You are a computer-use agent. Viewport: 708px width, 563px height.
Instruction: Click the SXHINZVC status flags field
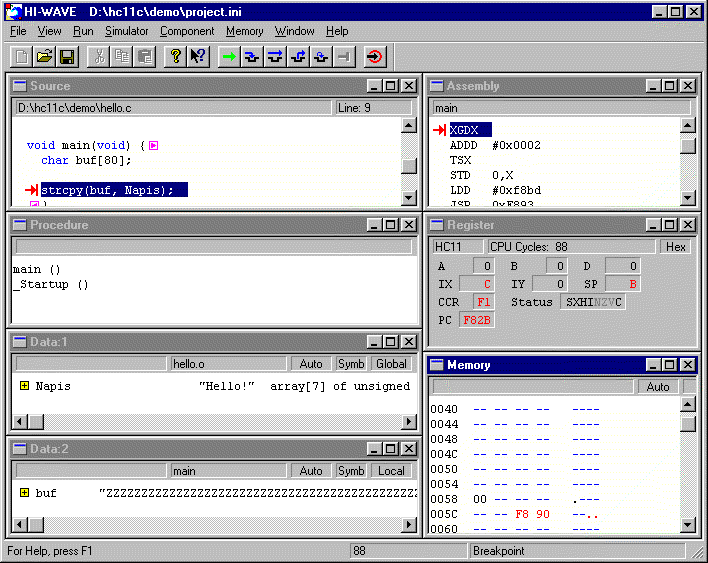click(593, 302)
